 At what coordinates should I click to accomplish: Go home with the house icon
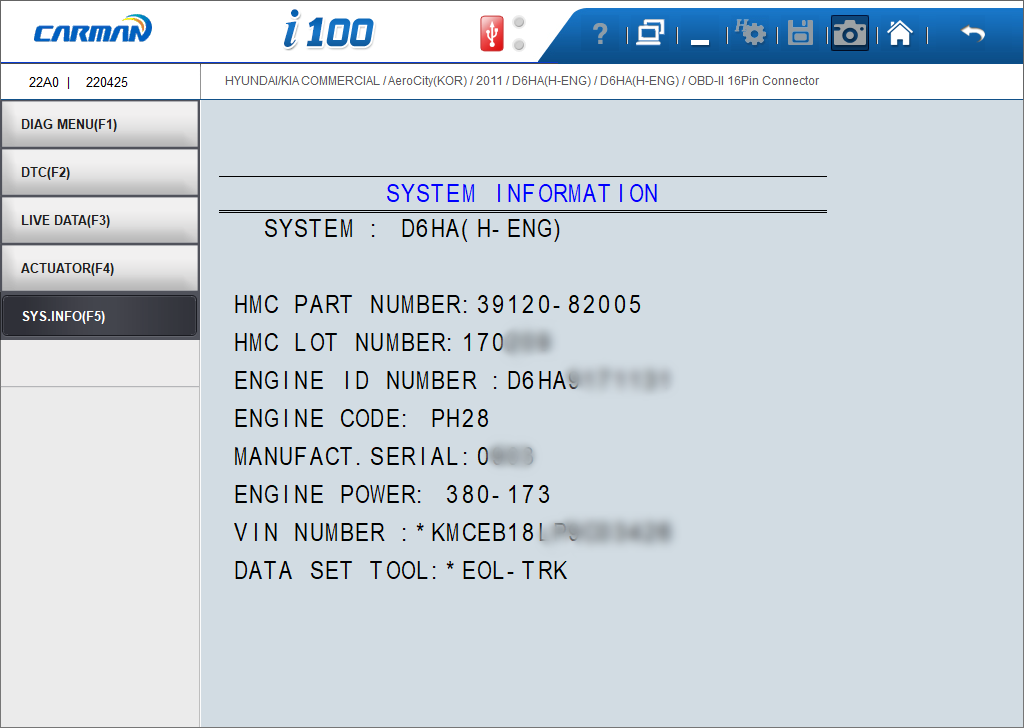pyautogui.click(x=900, y=33)
